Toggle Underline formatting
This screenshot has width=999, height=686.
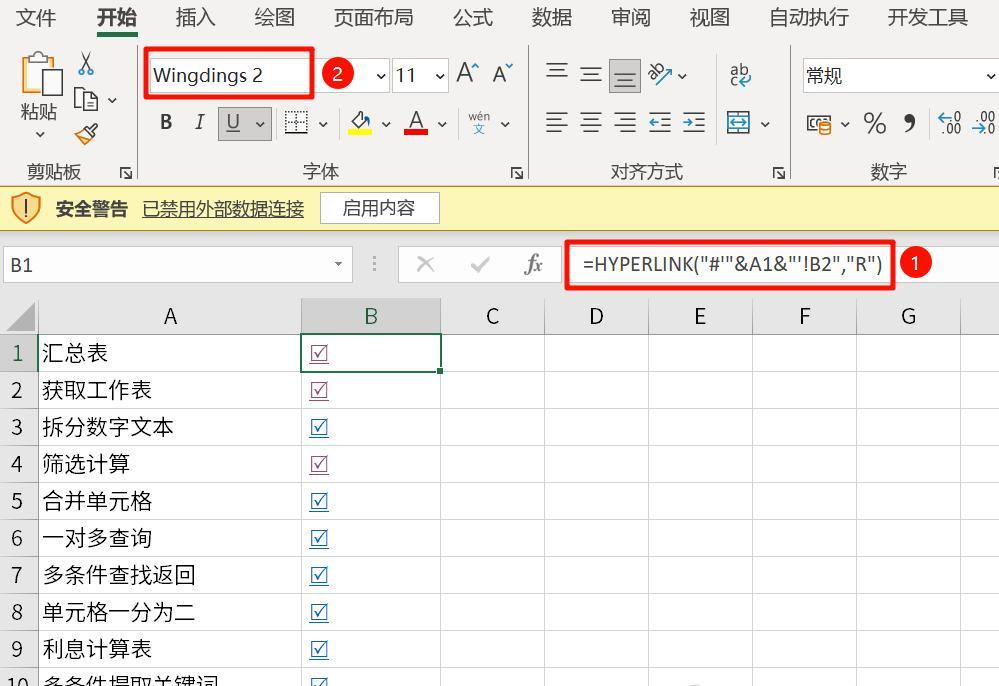(x=233, y=123)
